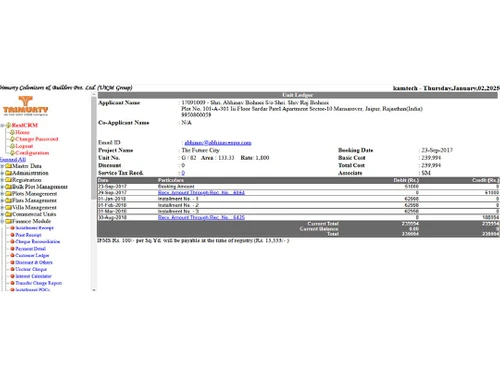Select Logout from RealCRM menu
Screen dimensions: 500x375
tap(24, 146)
